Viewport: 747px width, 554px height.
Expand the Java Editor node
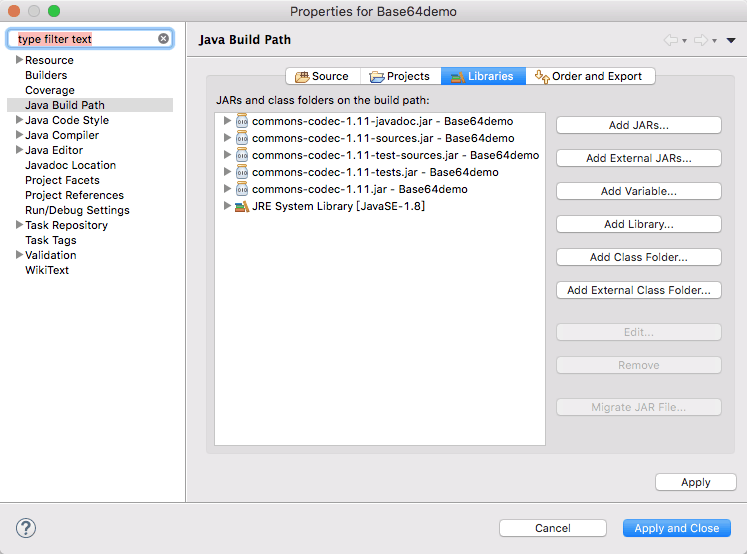(20, 150)
